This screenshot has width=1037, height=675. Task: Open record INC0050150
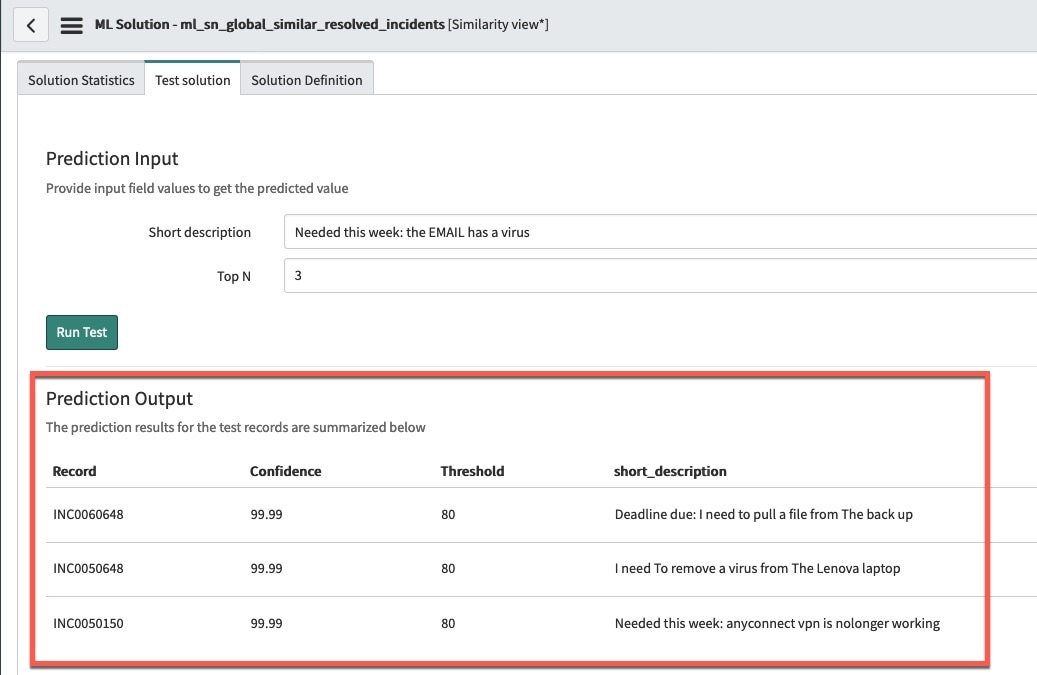pos(88,622)
